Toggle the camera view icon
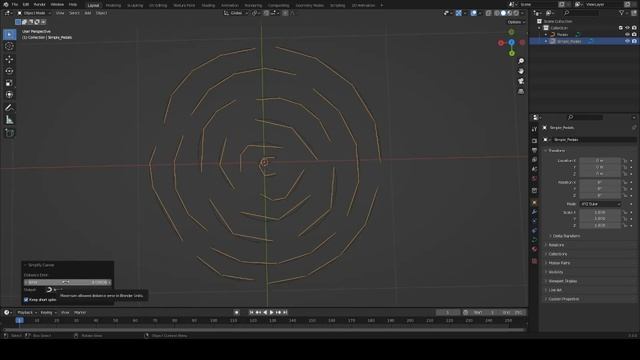The image size is (640, 360). click(521, 81)
